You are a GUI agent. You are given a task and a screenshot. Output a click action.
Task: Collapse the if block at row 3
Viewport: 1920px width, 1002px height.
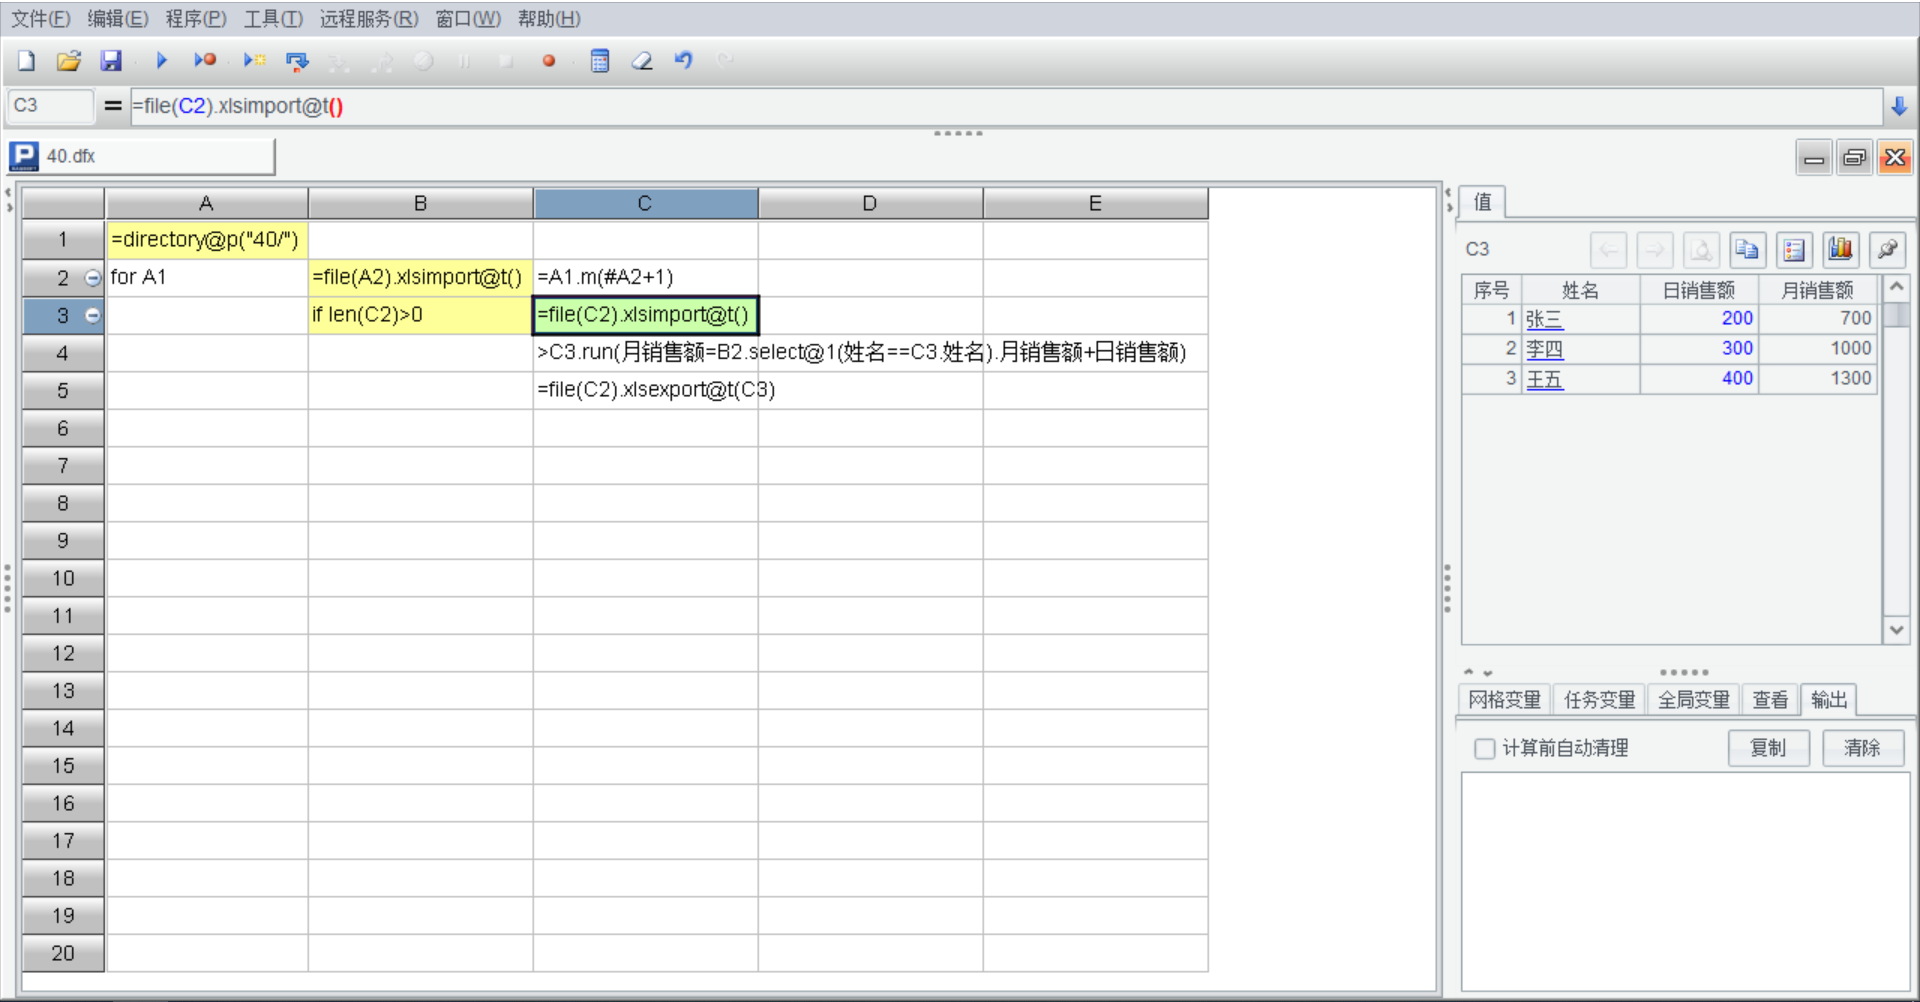(93, 316)
